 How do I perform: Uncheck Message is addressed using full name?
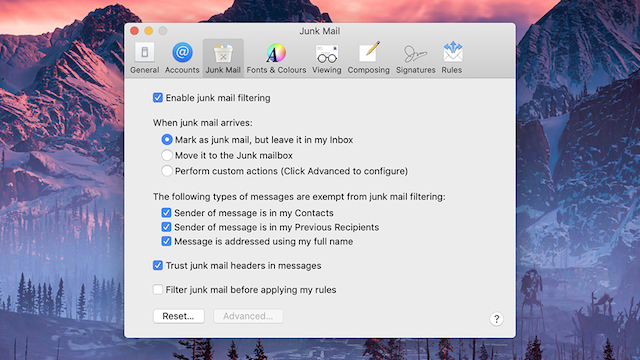tap(166, 241)
